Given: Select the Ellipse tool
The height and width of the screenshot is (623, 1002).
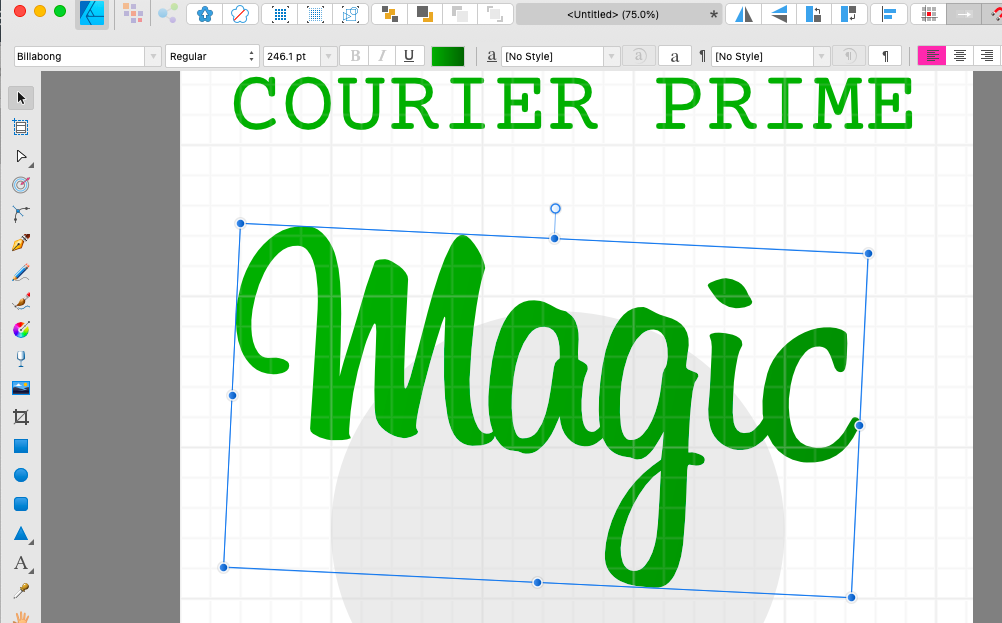Looking at the screenshot, I should tap(21, 475).
